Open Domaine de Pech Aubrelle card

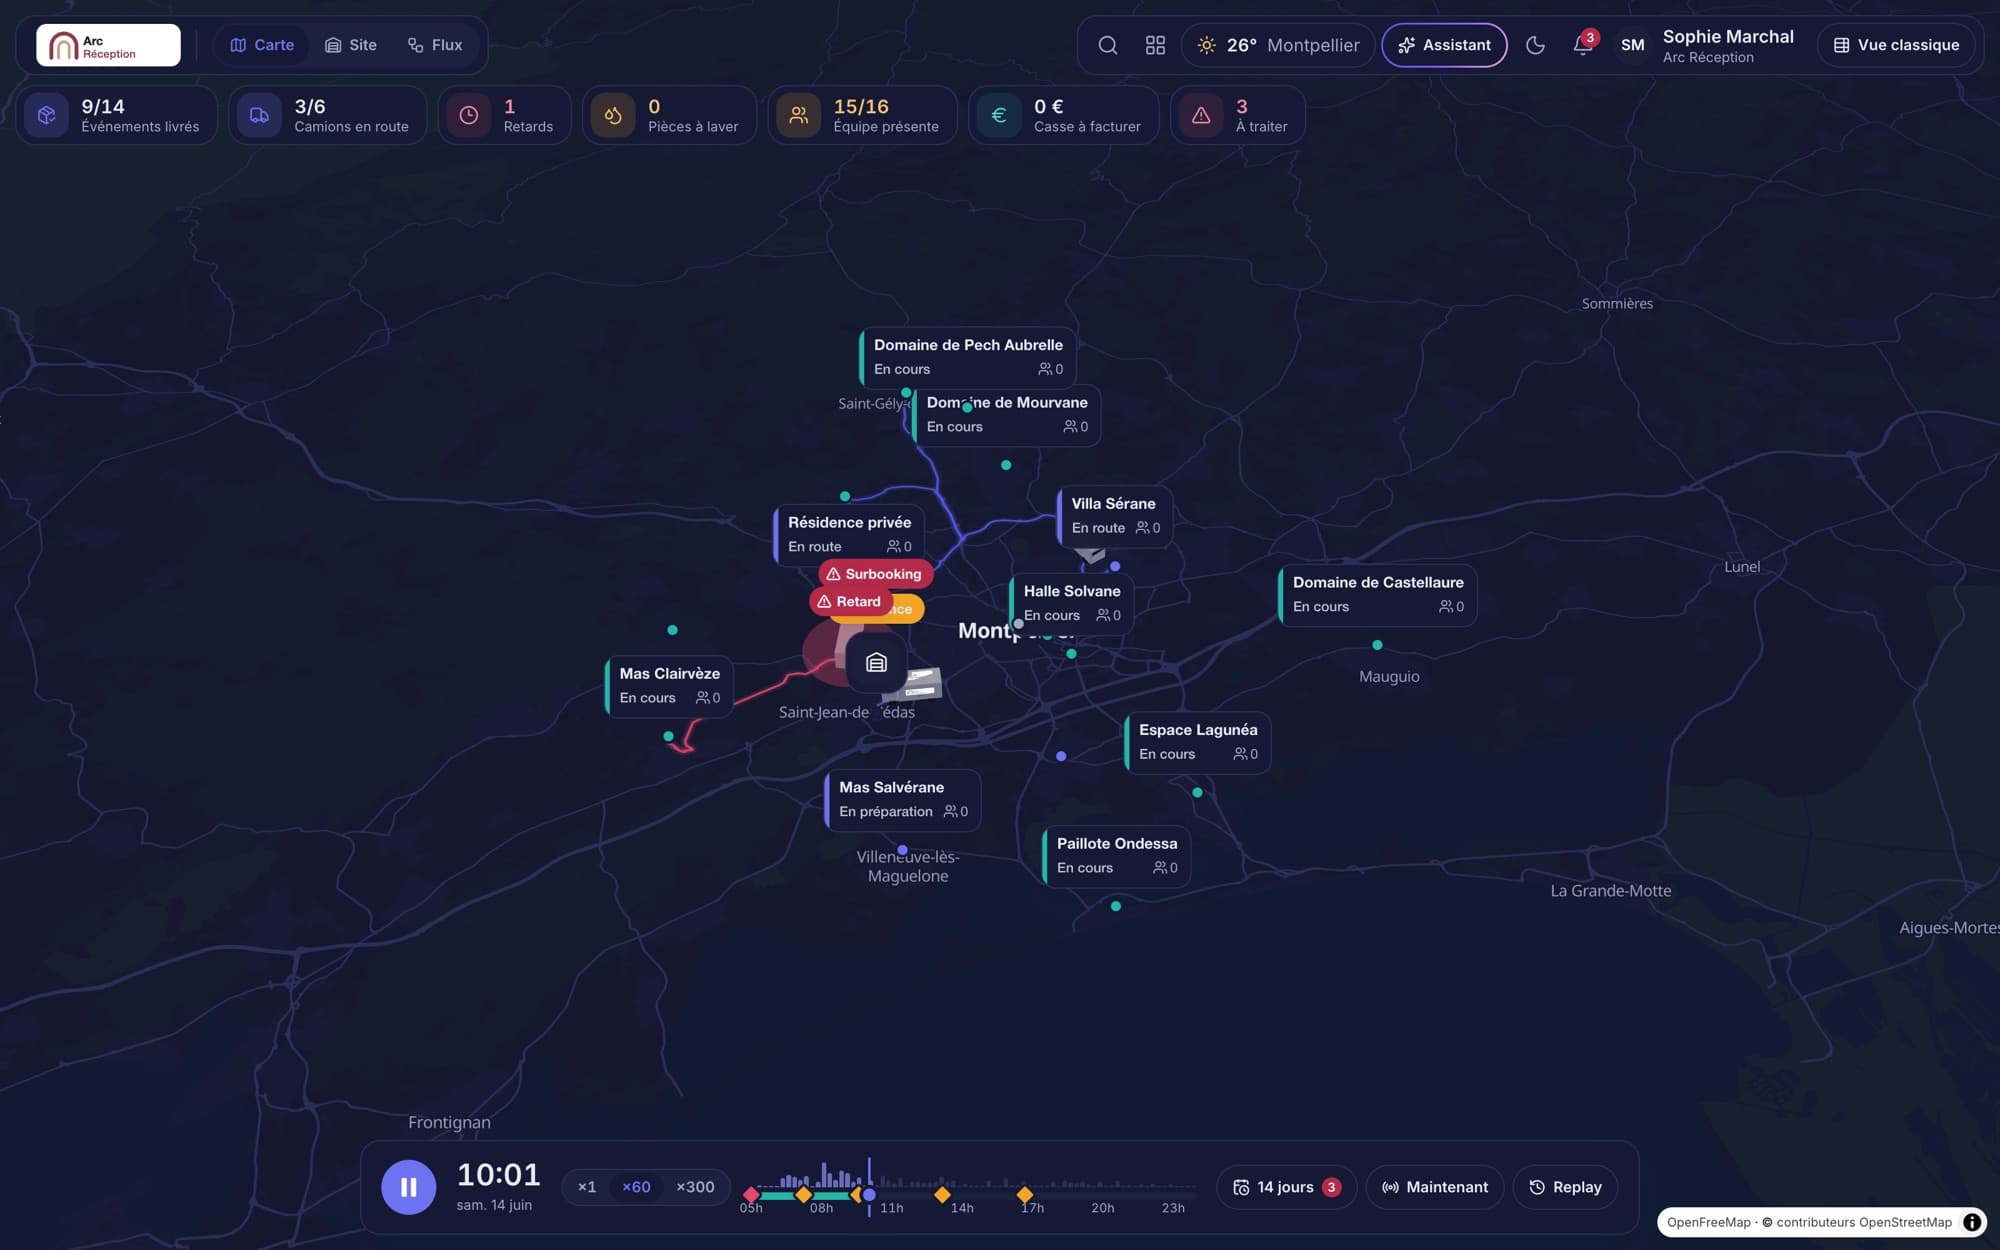click(x=967, y=357)
